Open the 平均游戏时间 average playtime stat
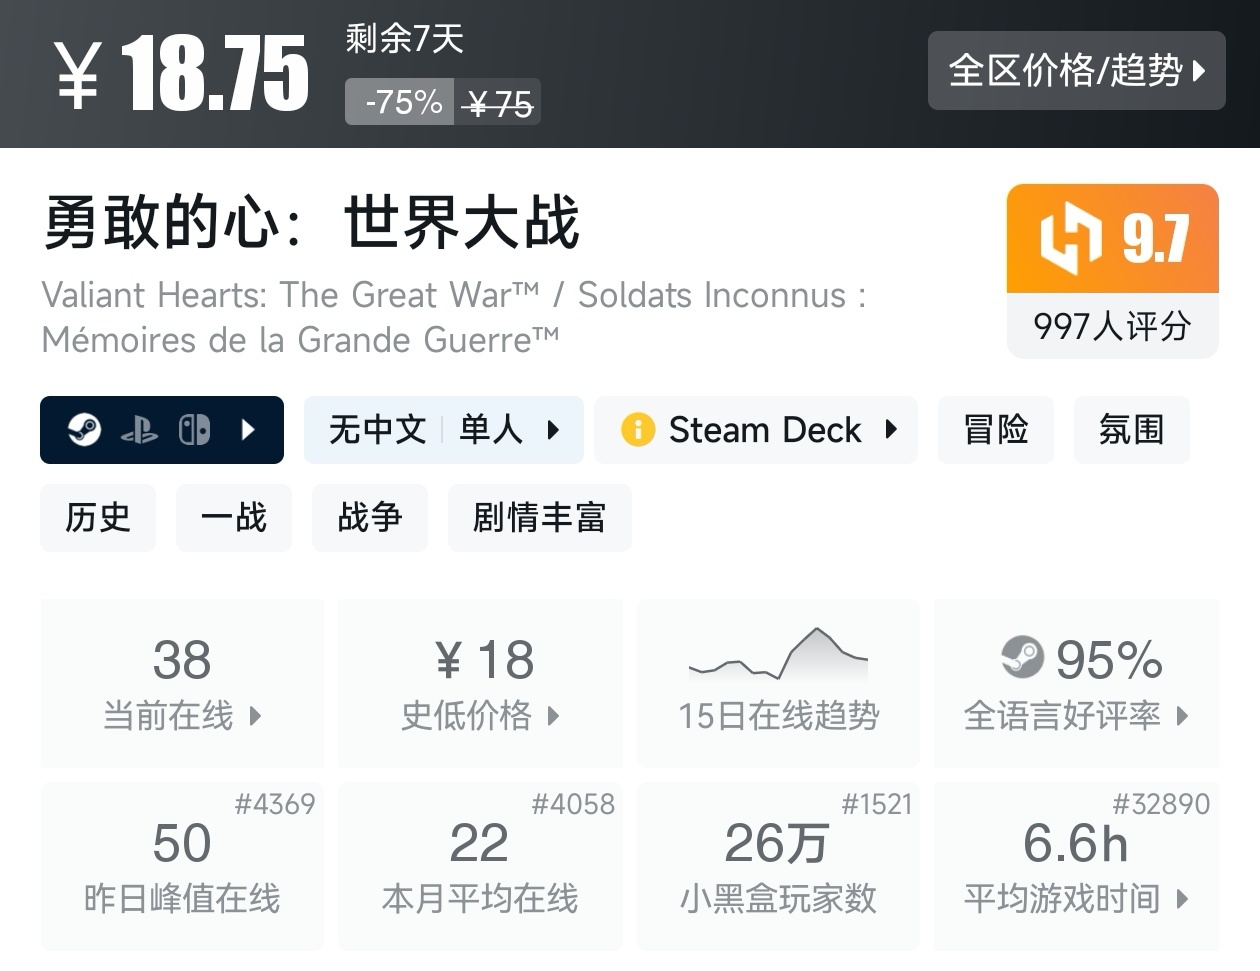Screen dimensions: 1260x971 (1076, 866)
